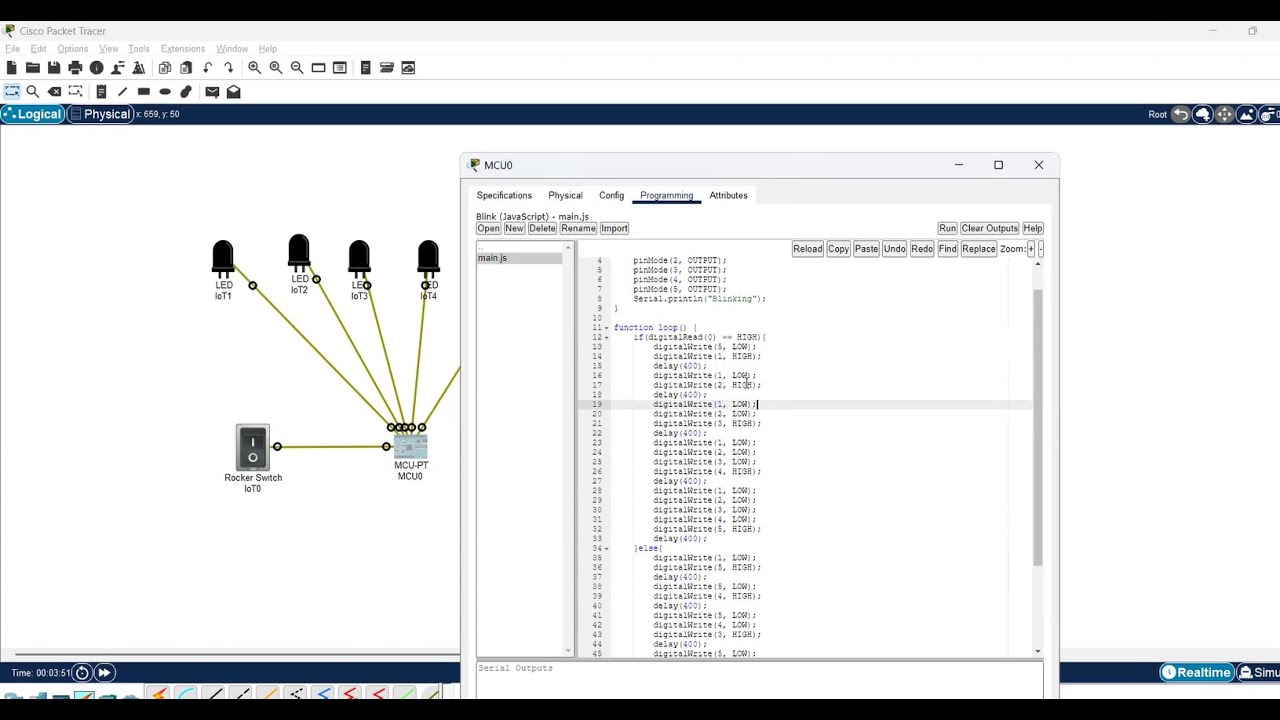Viewport: 1280px width, 720px height.
Task: Choose the Select tool in secondary toolbar
Action: pyautogui.click(x=12, y=92)
